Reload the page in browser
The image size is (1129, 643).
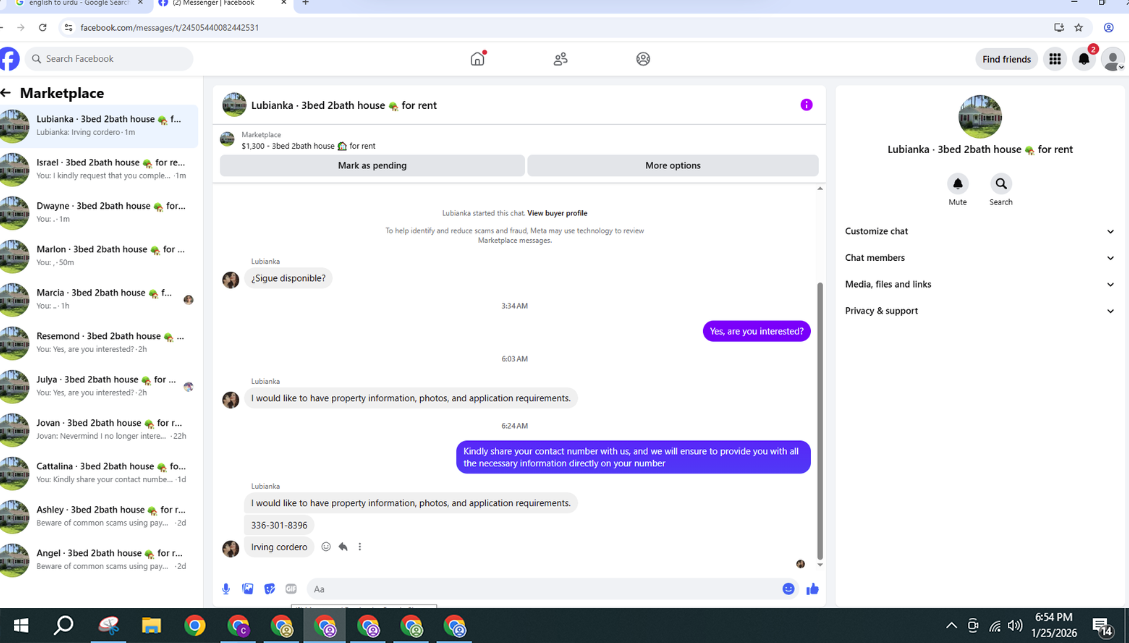(x=42, y=27)
